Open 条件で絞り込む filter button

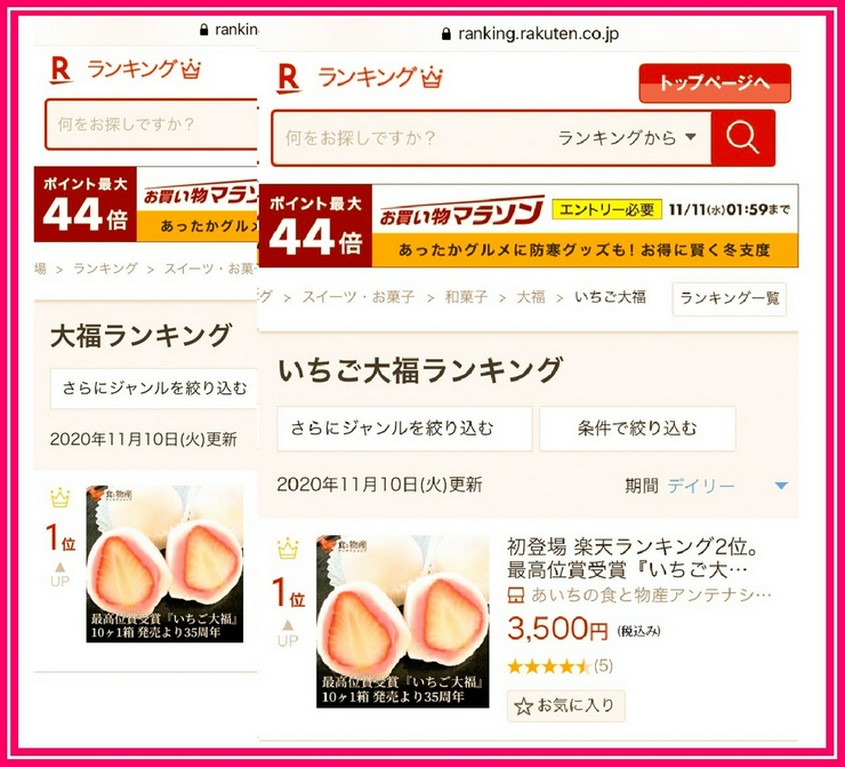click(637, 429)
